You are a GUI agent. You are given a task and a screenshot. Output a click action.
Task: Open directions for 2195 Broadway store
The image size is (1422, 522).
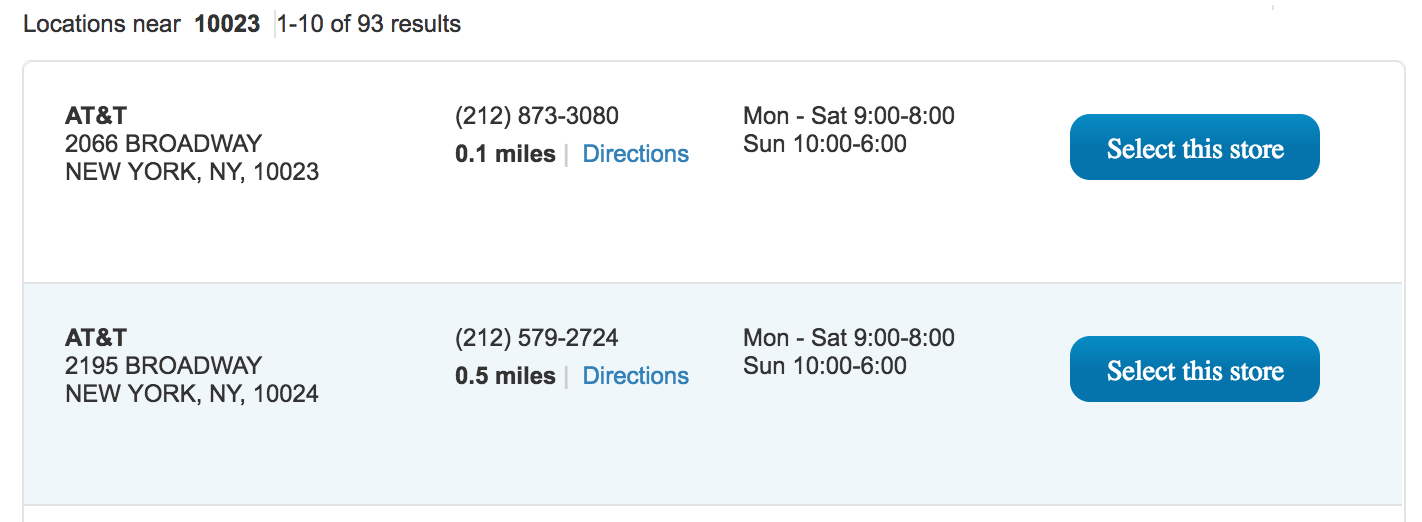tap(635, 376)
